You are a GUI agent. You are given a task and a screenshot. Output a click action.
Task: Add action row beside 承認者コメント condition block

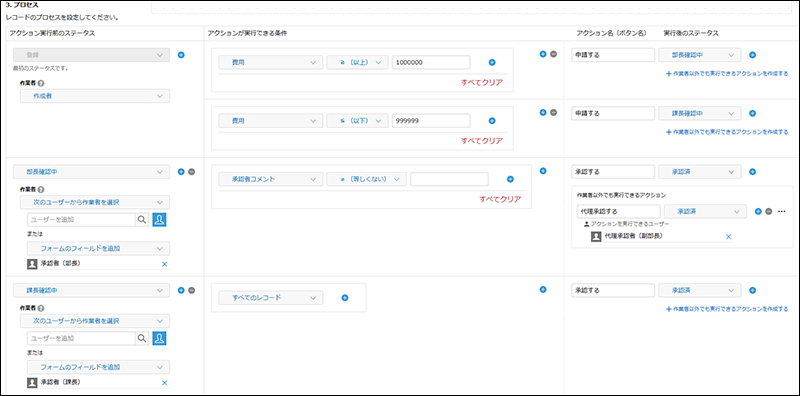543,171
